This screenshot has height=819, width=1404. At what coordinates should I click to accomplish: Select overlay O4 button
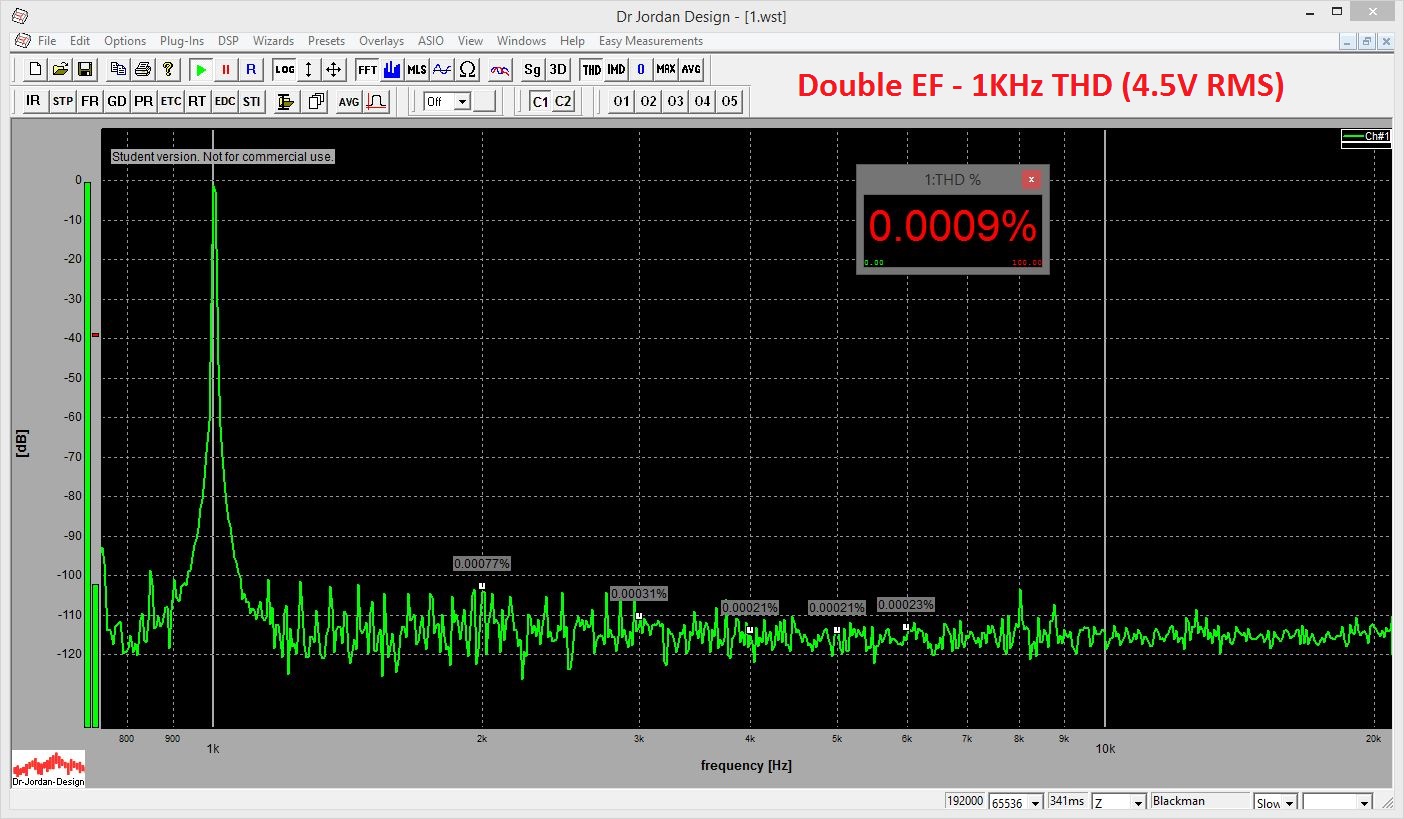[703, 101]
